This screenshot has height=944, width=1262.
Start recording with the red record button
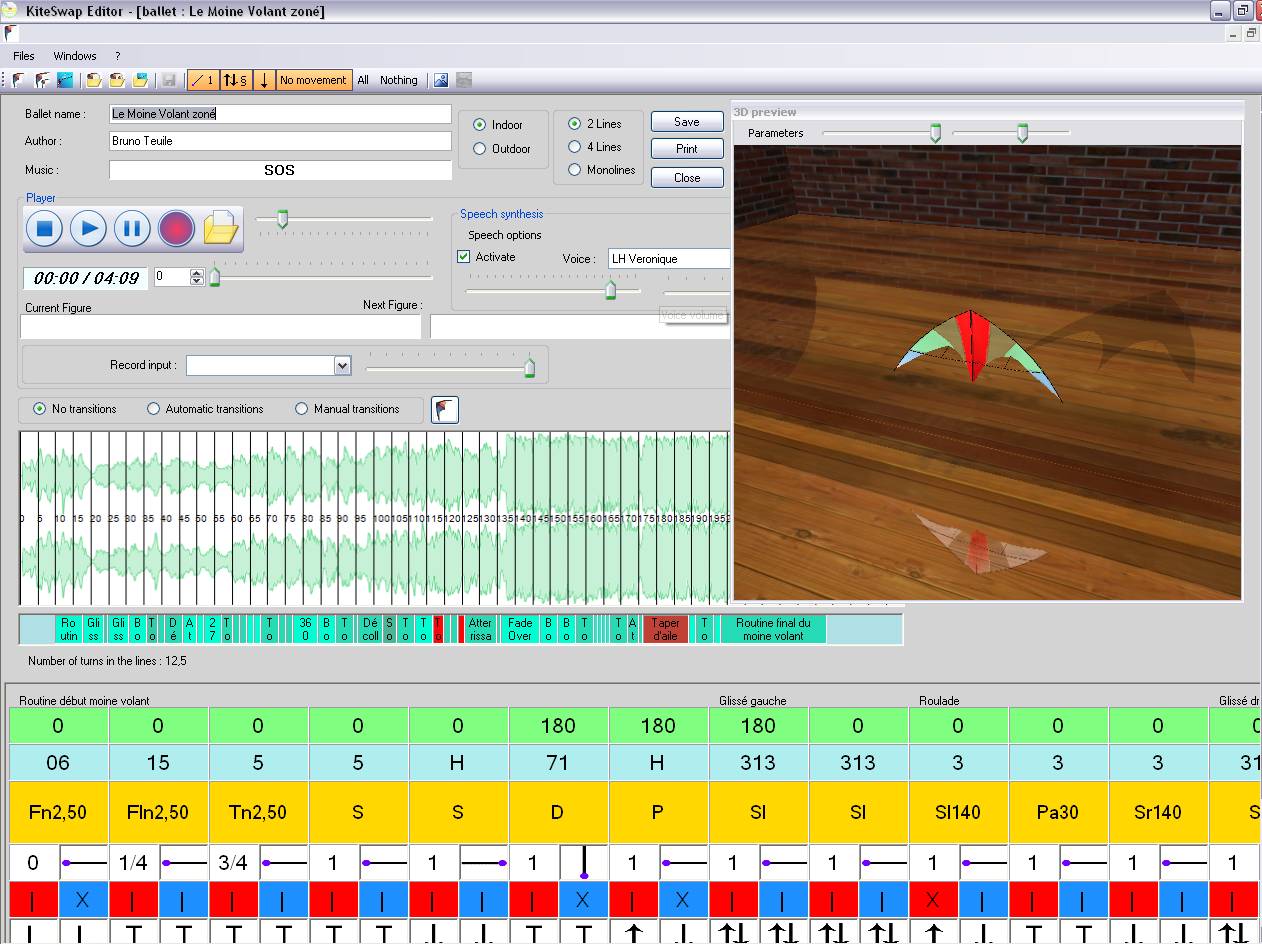[x=176, y=229]
